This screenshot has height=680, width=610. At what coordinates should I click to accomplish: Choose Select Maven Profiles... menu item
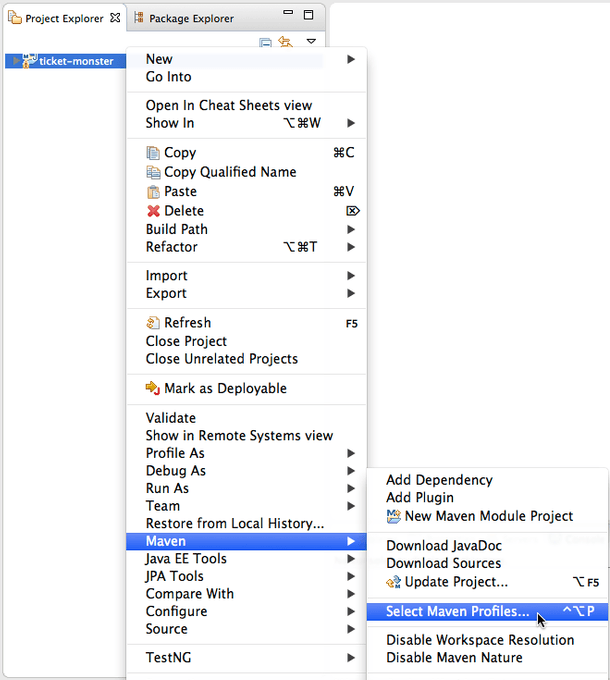coord(457,611)
